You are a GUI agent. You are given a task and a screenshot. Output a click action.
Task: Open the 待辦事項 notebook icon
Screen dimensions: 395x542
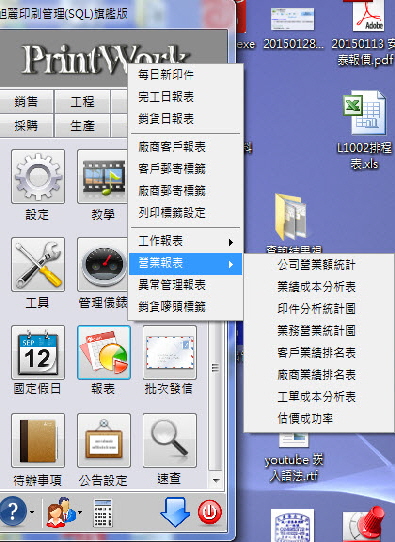click(x=38, y=440)
